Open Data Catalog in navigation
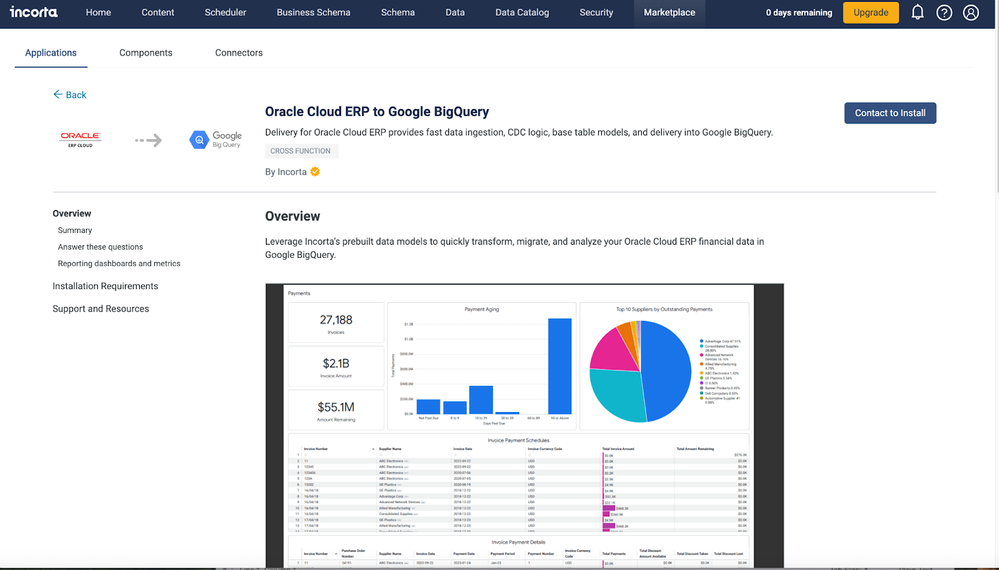 (x=522, y=12)
